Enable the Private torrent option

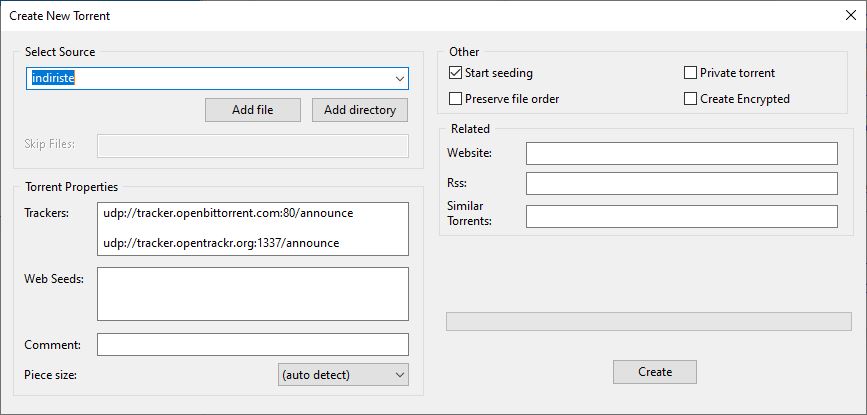click(x=690, y=73)
